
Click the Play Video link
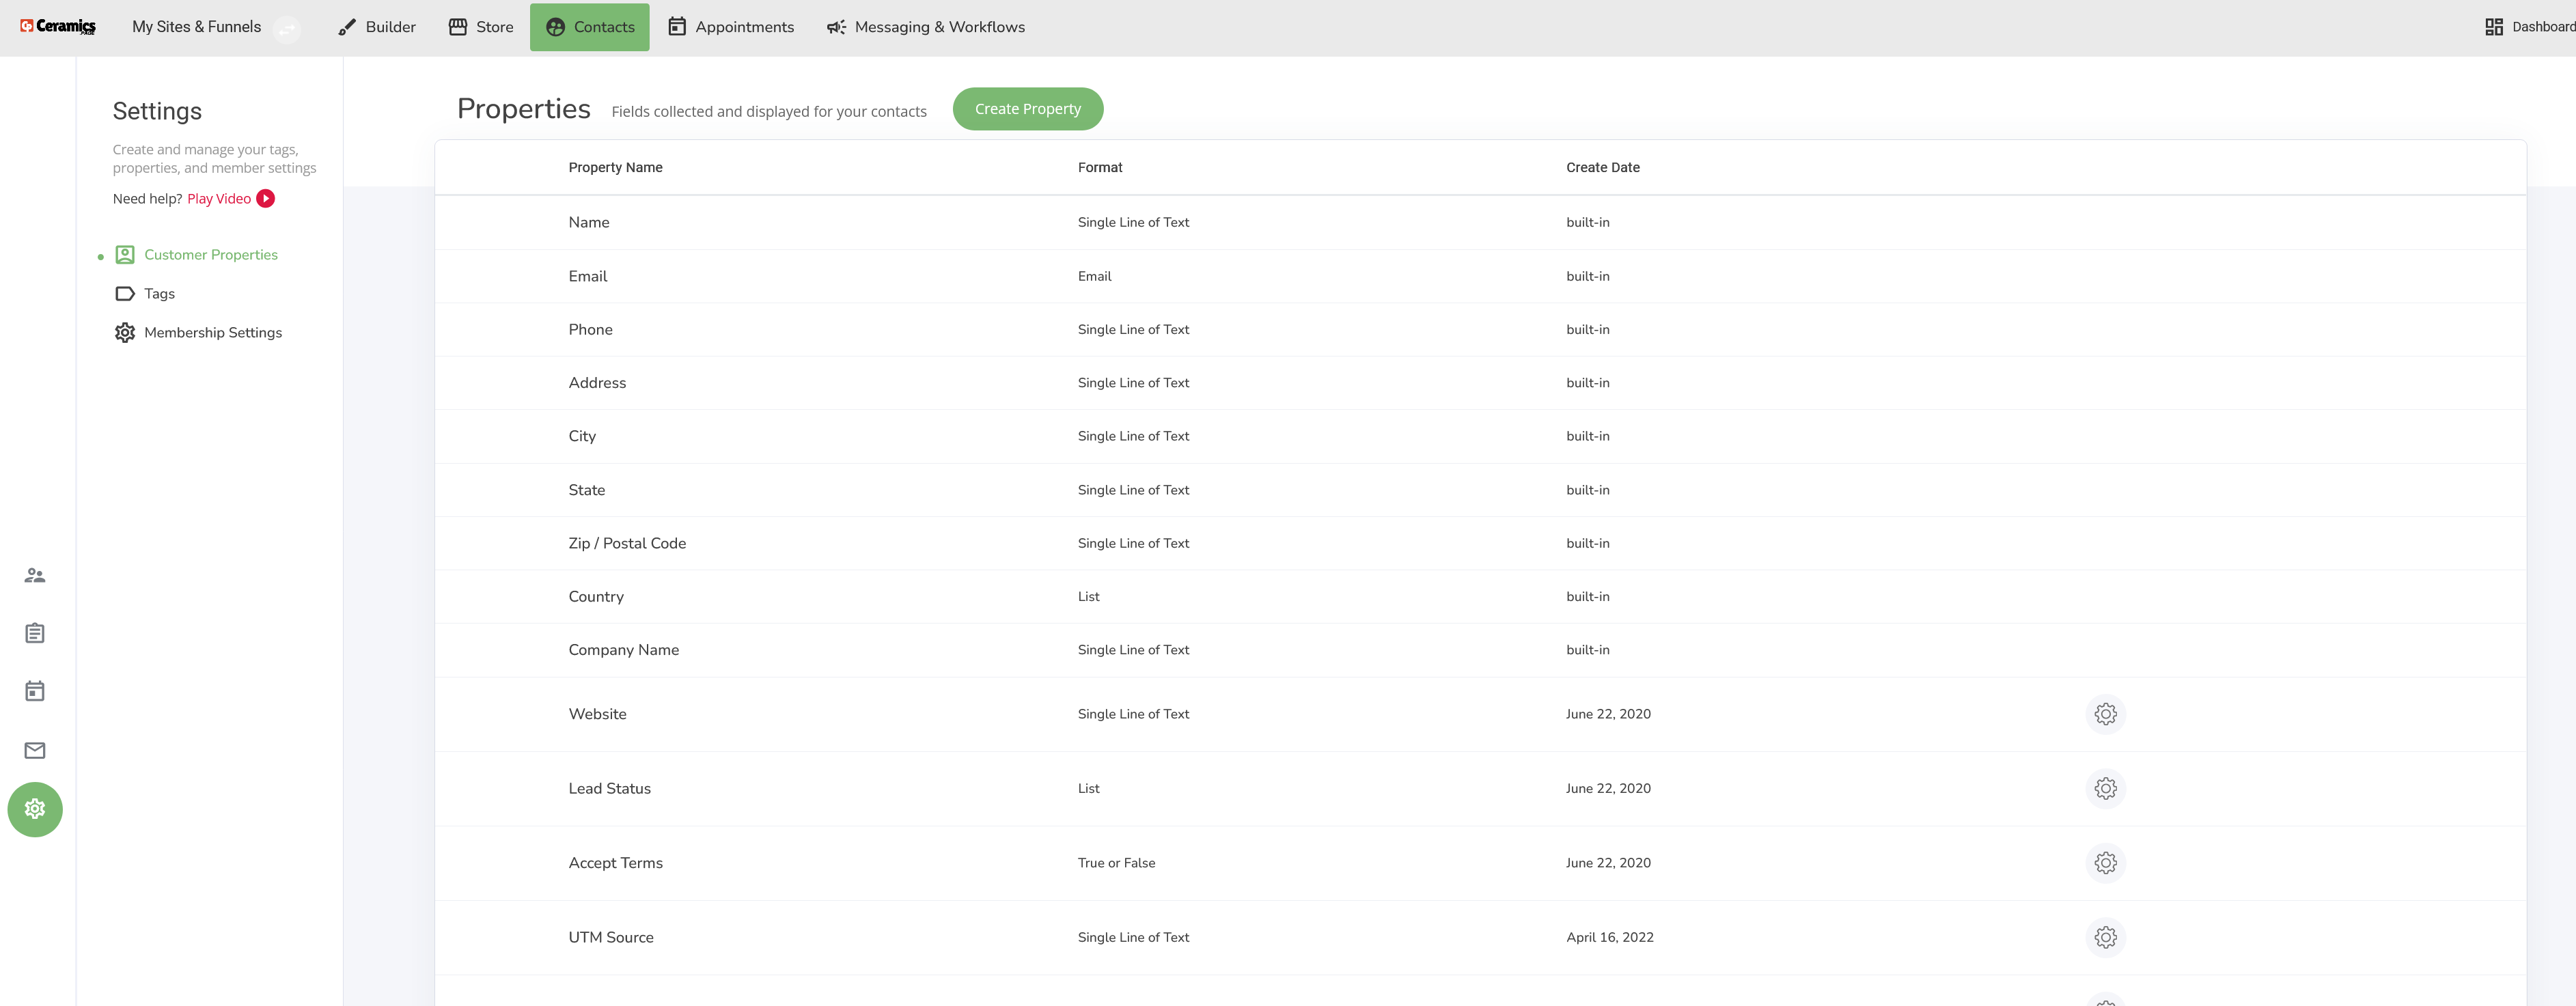click(x=219, y=199)
